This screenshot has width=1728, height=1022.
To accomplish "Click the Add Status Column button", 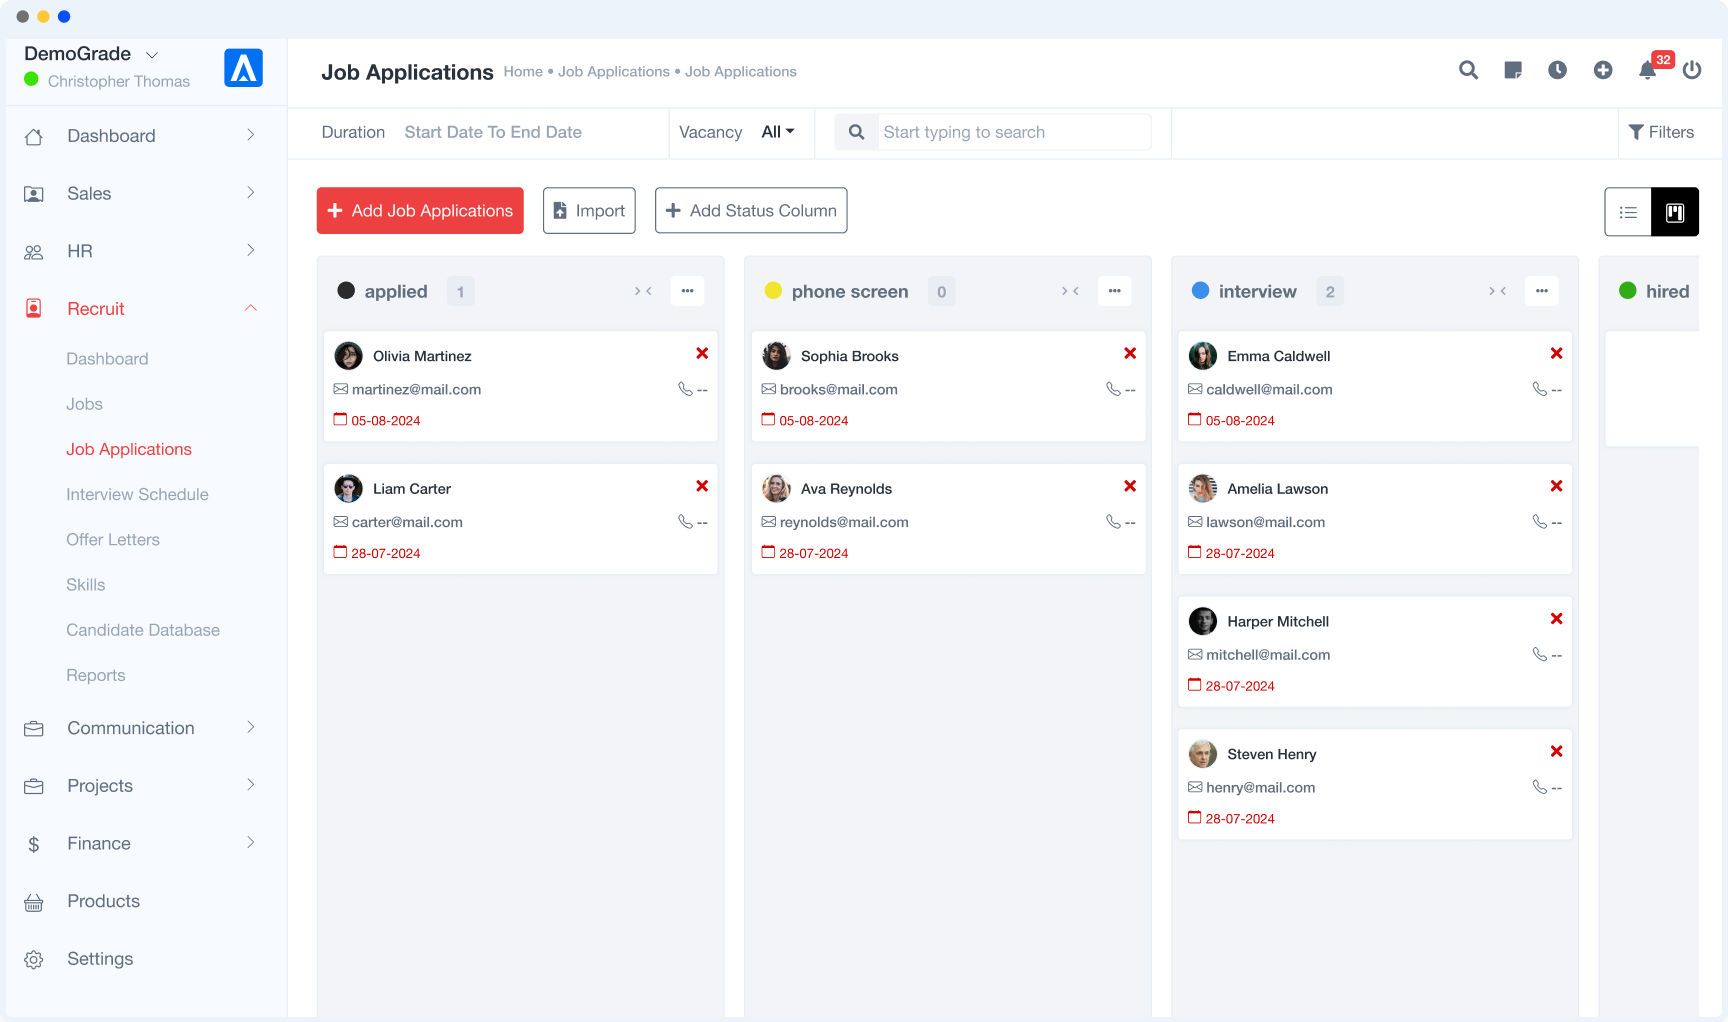I will click(x=750, y=210).
